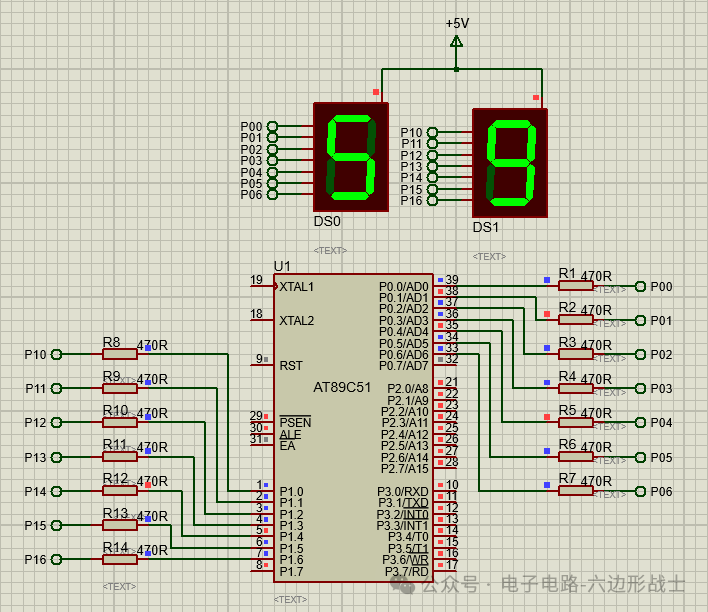Click the P2.0/A8 pin label

pos(408,389)
